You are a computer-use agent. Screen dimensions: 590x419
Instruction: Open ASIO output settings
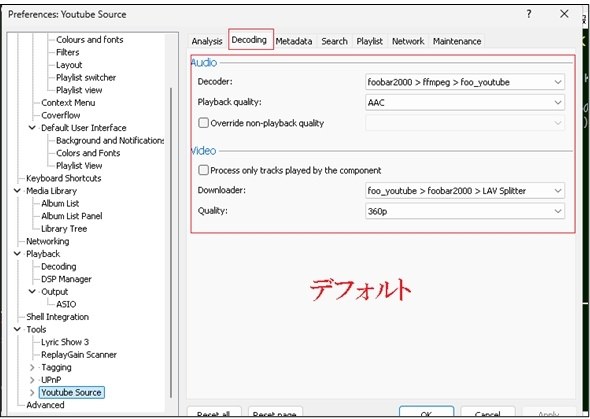pos(66,304)
